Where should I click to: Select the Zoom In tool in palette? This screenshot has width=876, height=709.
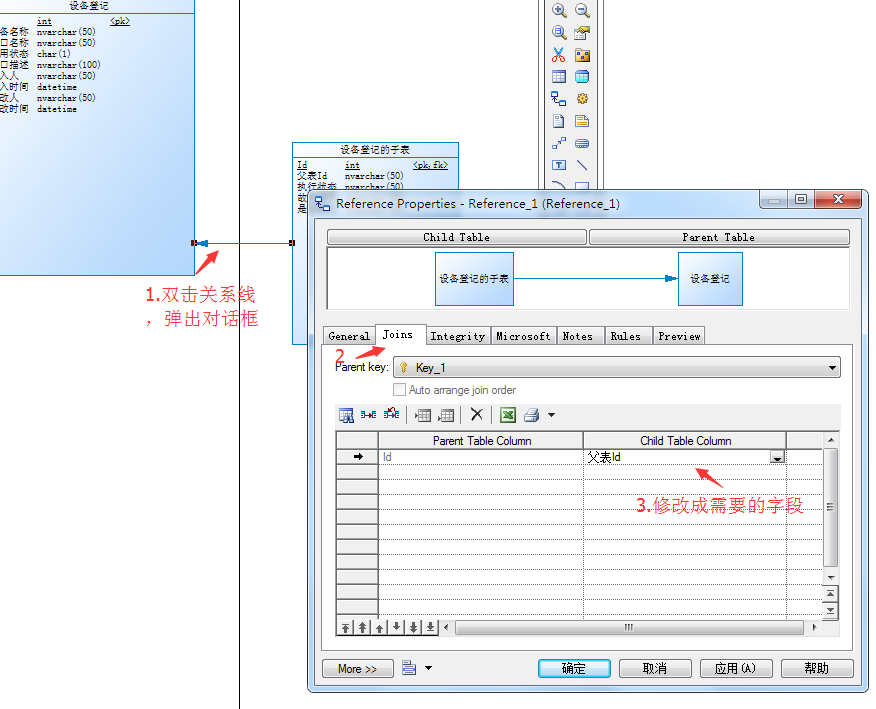click(x=559, y=10)
